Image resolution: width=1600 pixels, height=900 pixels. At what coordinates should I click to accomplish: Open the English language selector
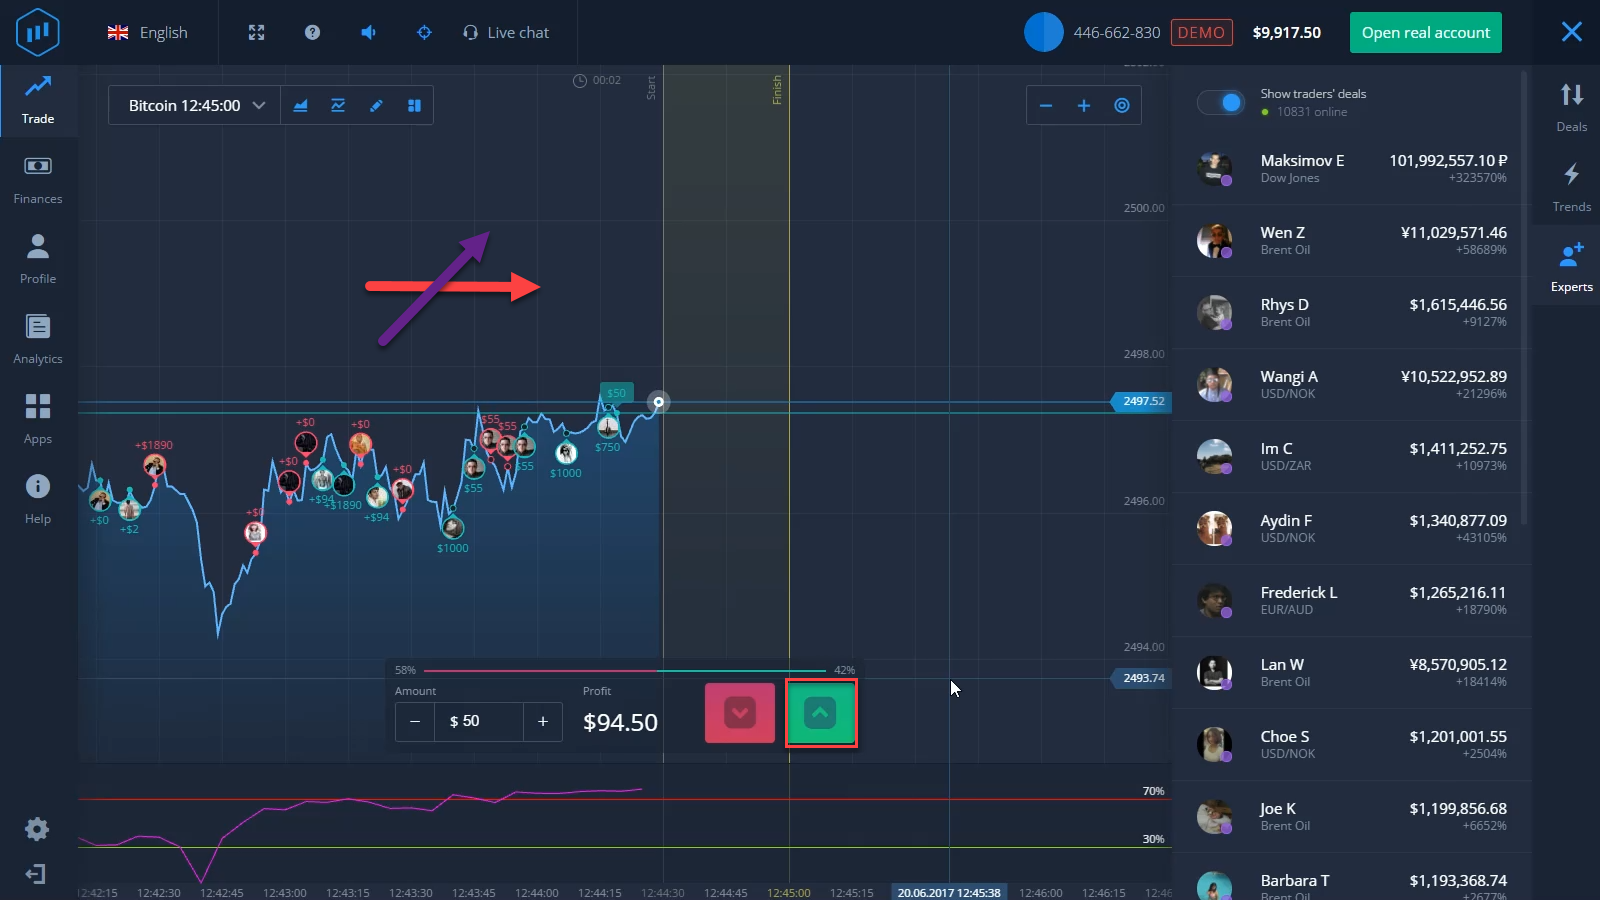148,33
